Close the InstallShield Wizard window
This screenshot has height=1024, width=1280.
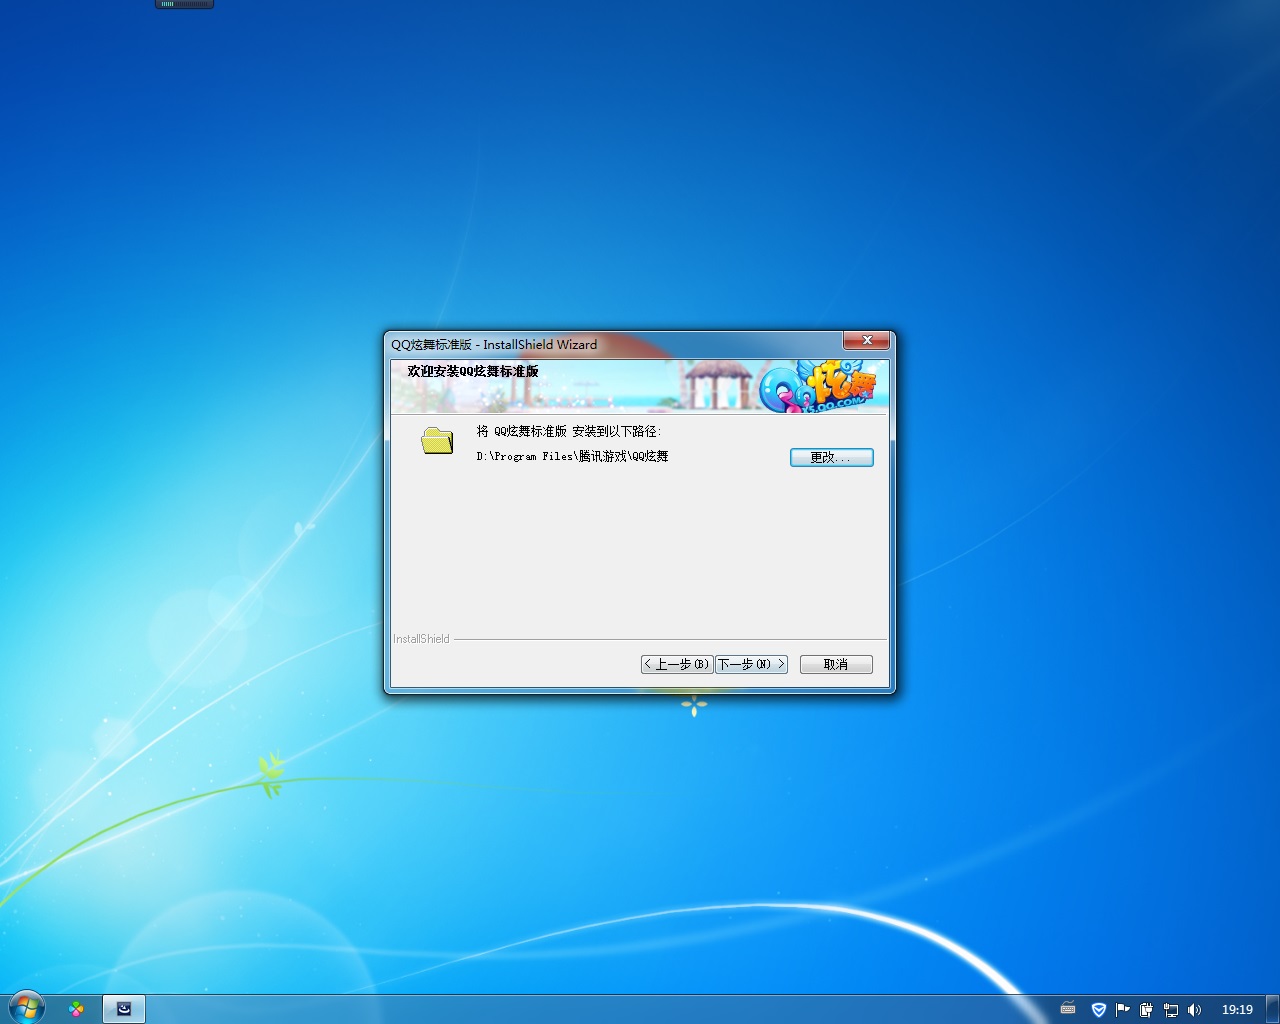[867, 341]
